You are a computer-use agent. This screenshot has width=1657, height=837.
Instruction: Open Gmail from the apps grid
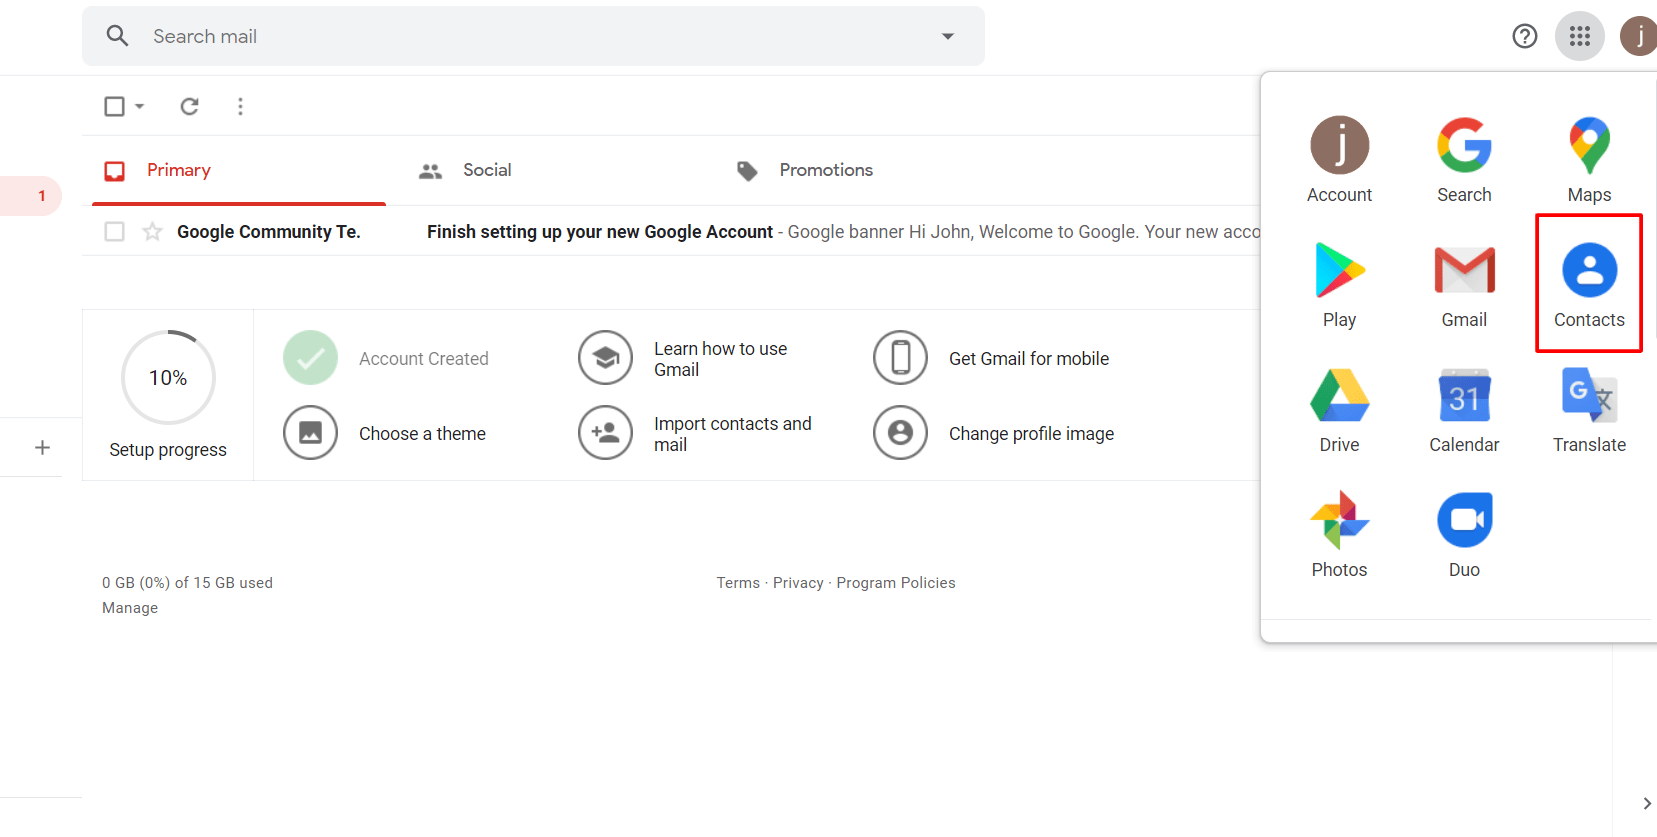pos(1464,285)
